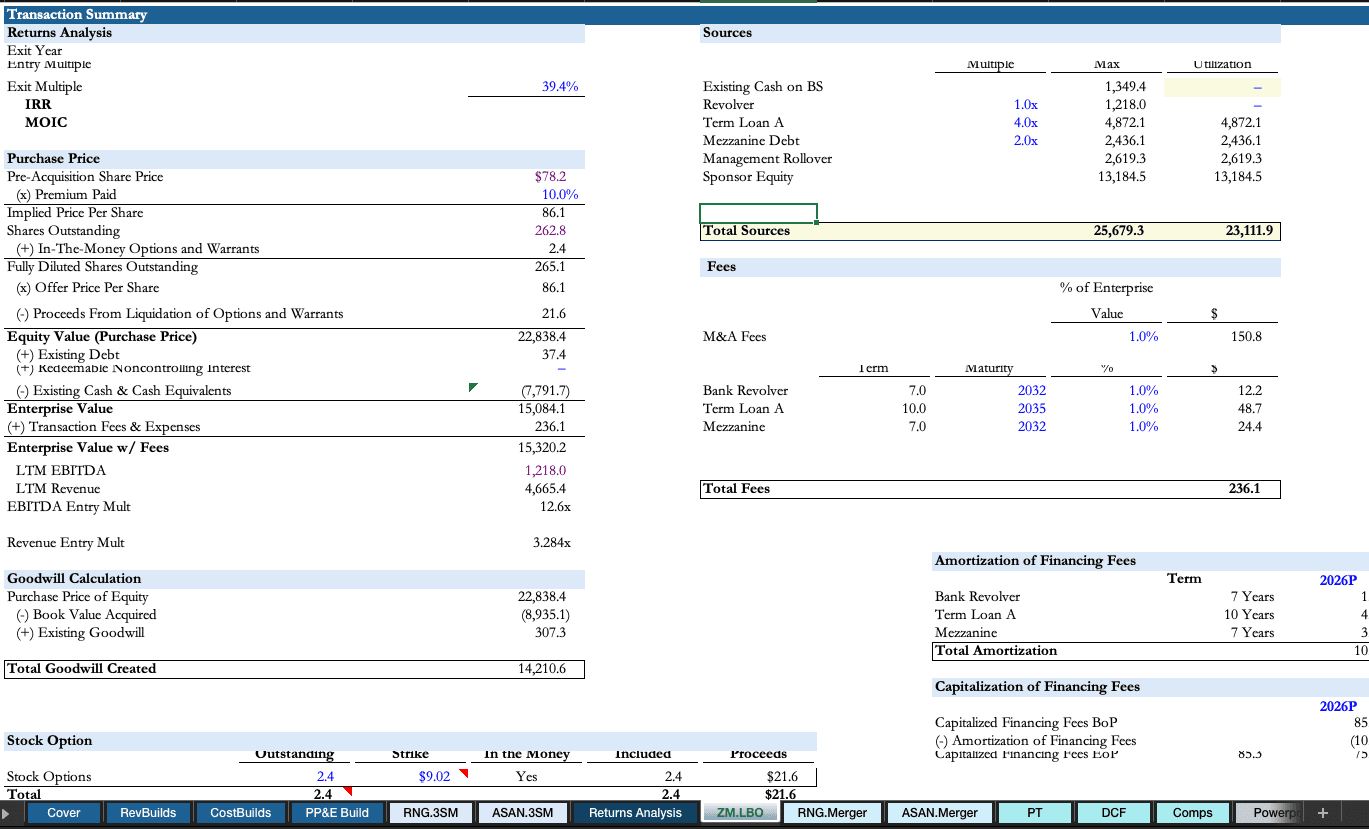Click the green error indicator in the Existing Cash row

point(473,387)
